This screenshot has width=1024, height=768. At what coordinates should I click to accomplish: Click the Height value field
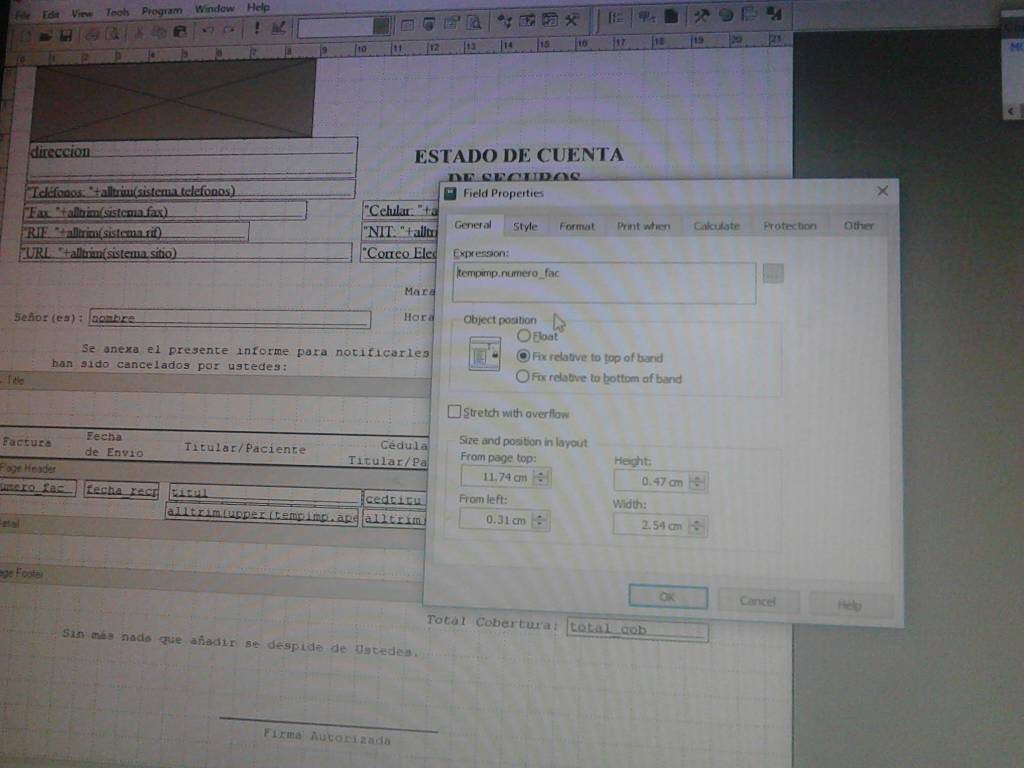click(x=652, y=482)
